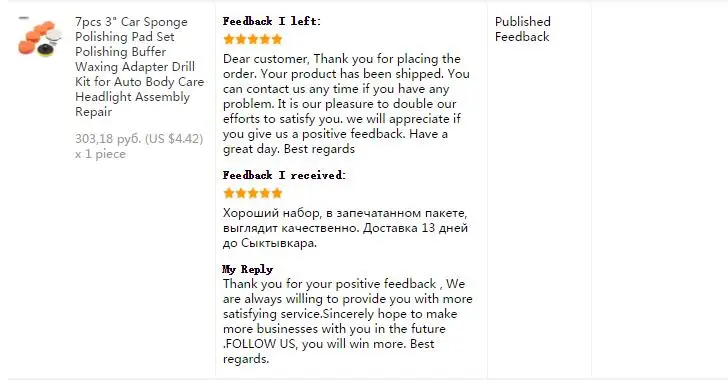Click the x 1 piece quantity text
This screenshot has width=728, height=380.
coord(100,154)
